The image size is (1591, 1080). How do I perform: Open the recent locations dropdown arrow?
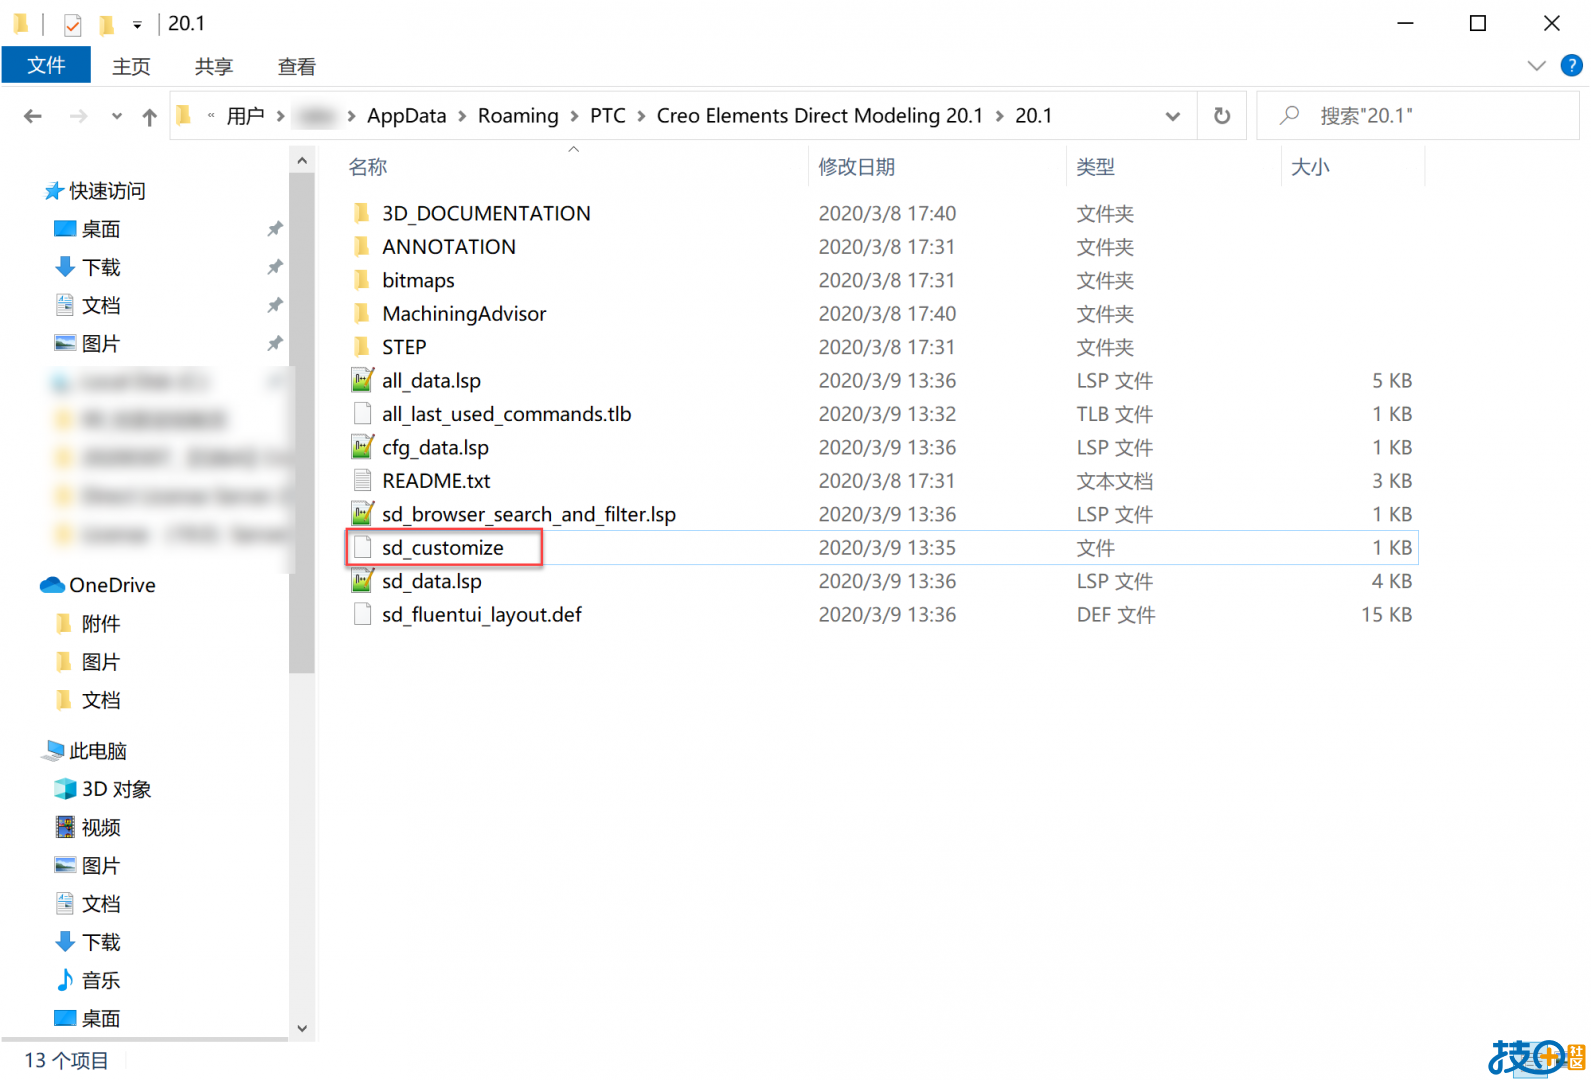coord(117,117)
